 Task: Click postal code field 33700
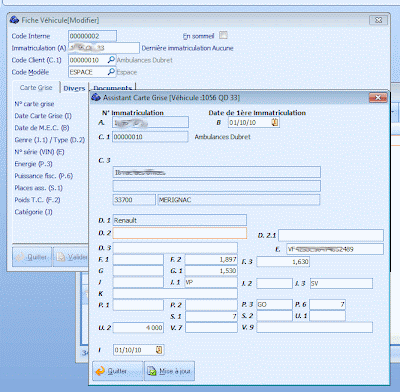pyautogui.click(x=134, y=200)
